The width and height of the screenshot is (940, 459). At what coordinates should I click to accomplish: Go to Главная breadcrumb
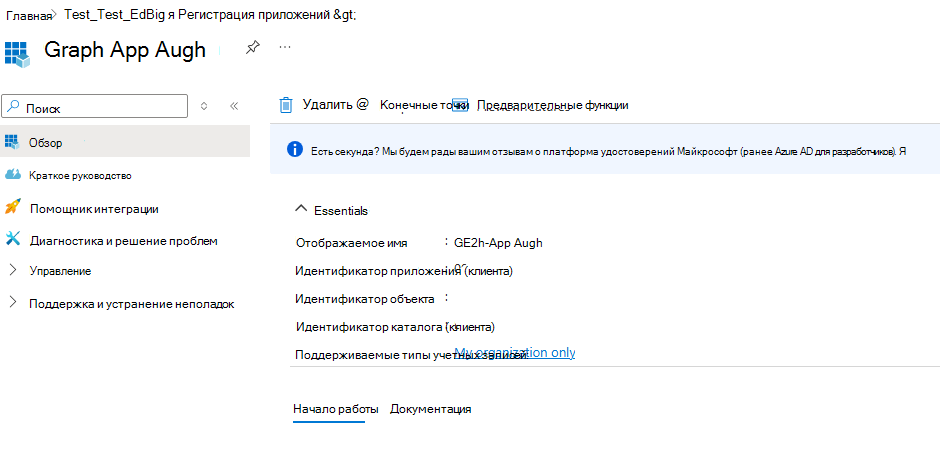29,16
